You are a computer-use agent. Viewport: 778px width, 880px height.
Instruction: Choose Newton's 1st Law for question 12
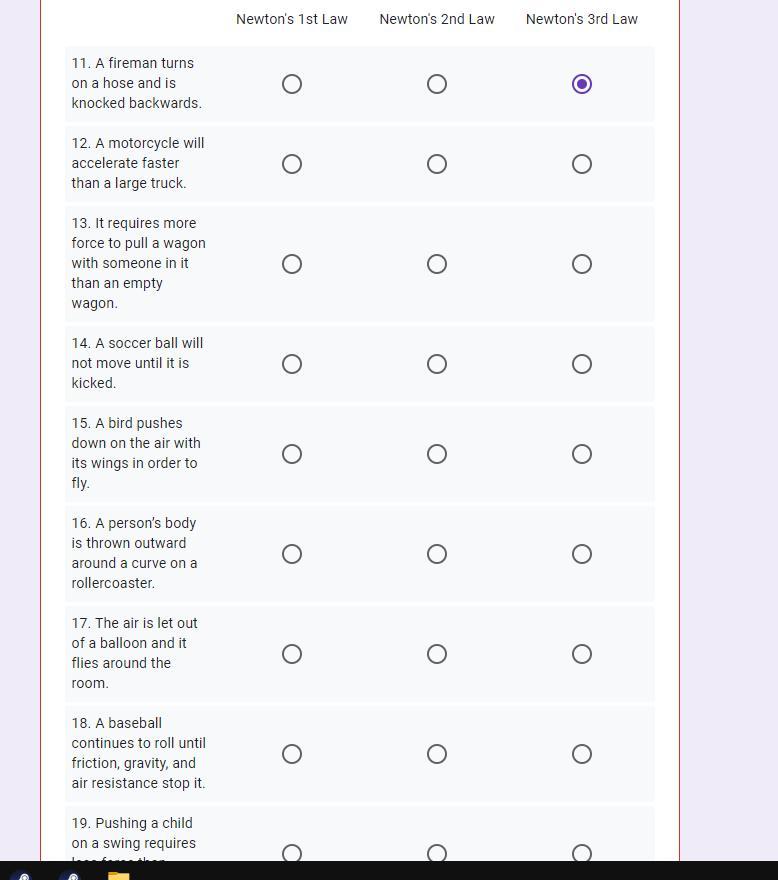[x=292, y=164]
